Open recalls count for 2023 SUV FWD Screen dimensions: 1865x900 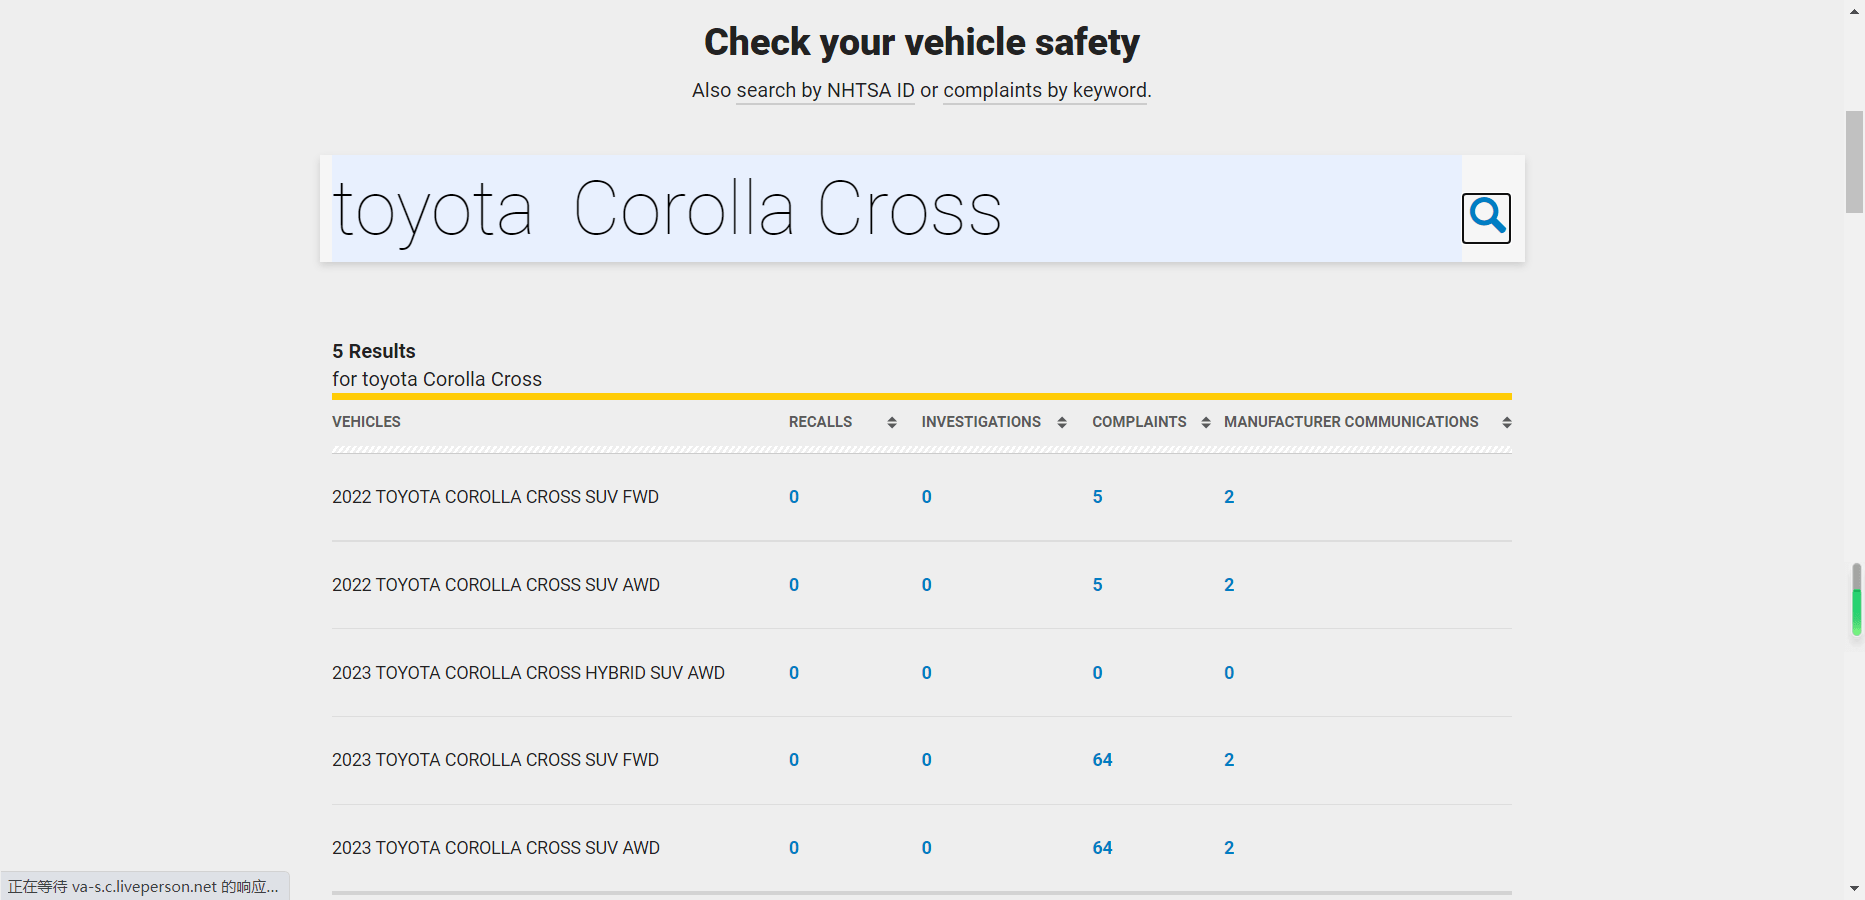[x=794, y=760]
